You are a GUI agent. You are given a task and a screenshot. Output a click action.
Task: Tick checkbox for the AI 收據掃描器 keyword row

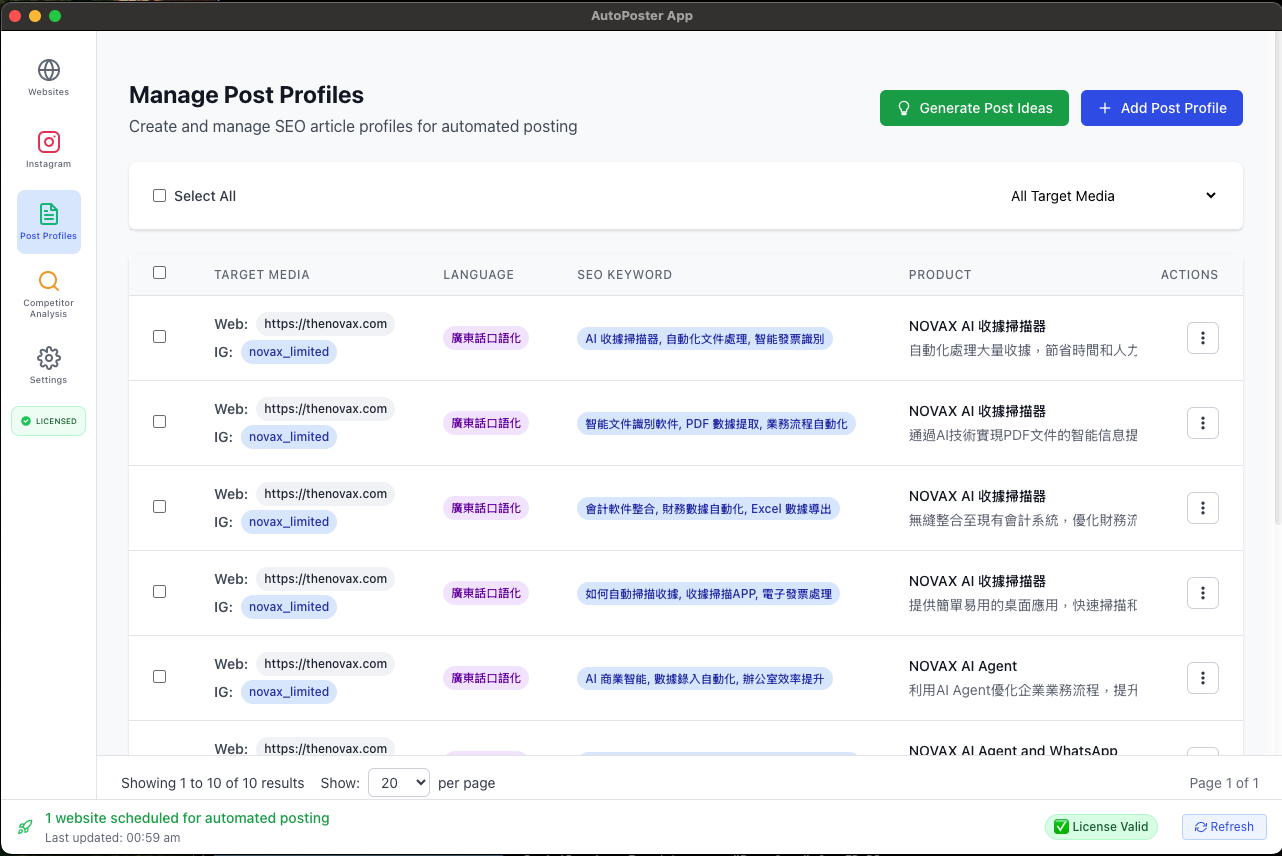pyautogui.click(x=159, y=337)
